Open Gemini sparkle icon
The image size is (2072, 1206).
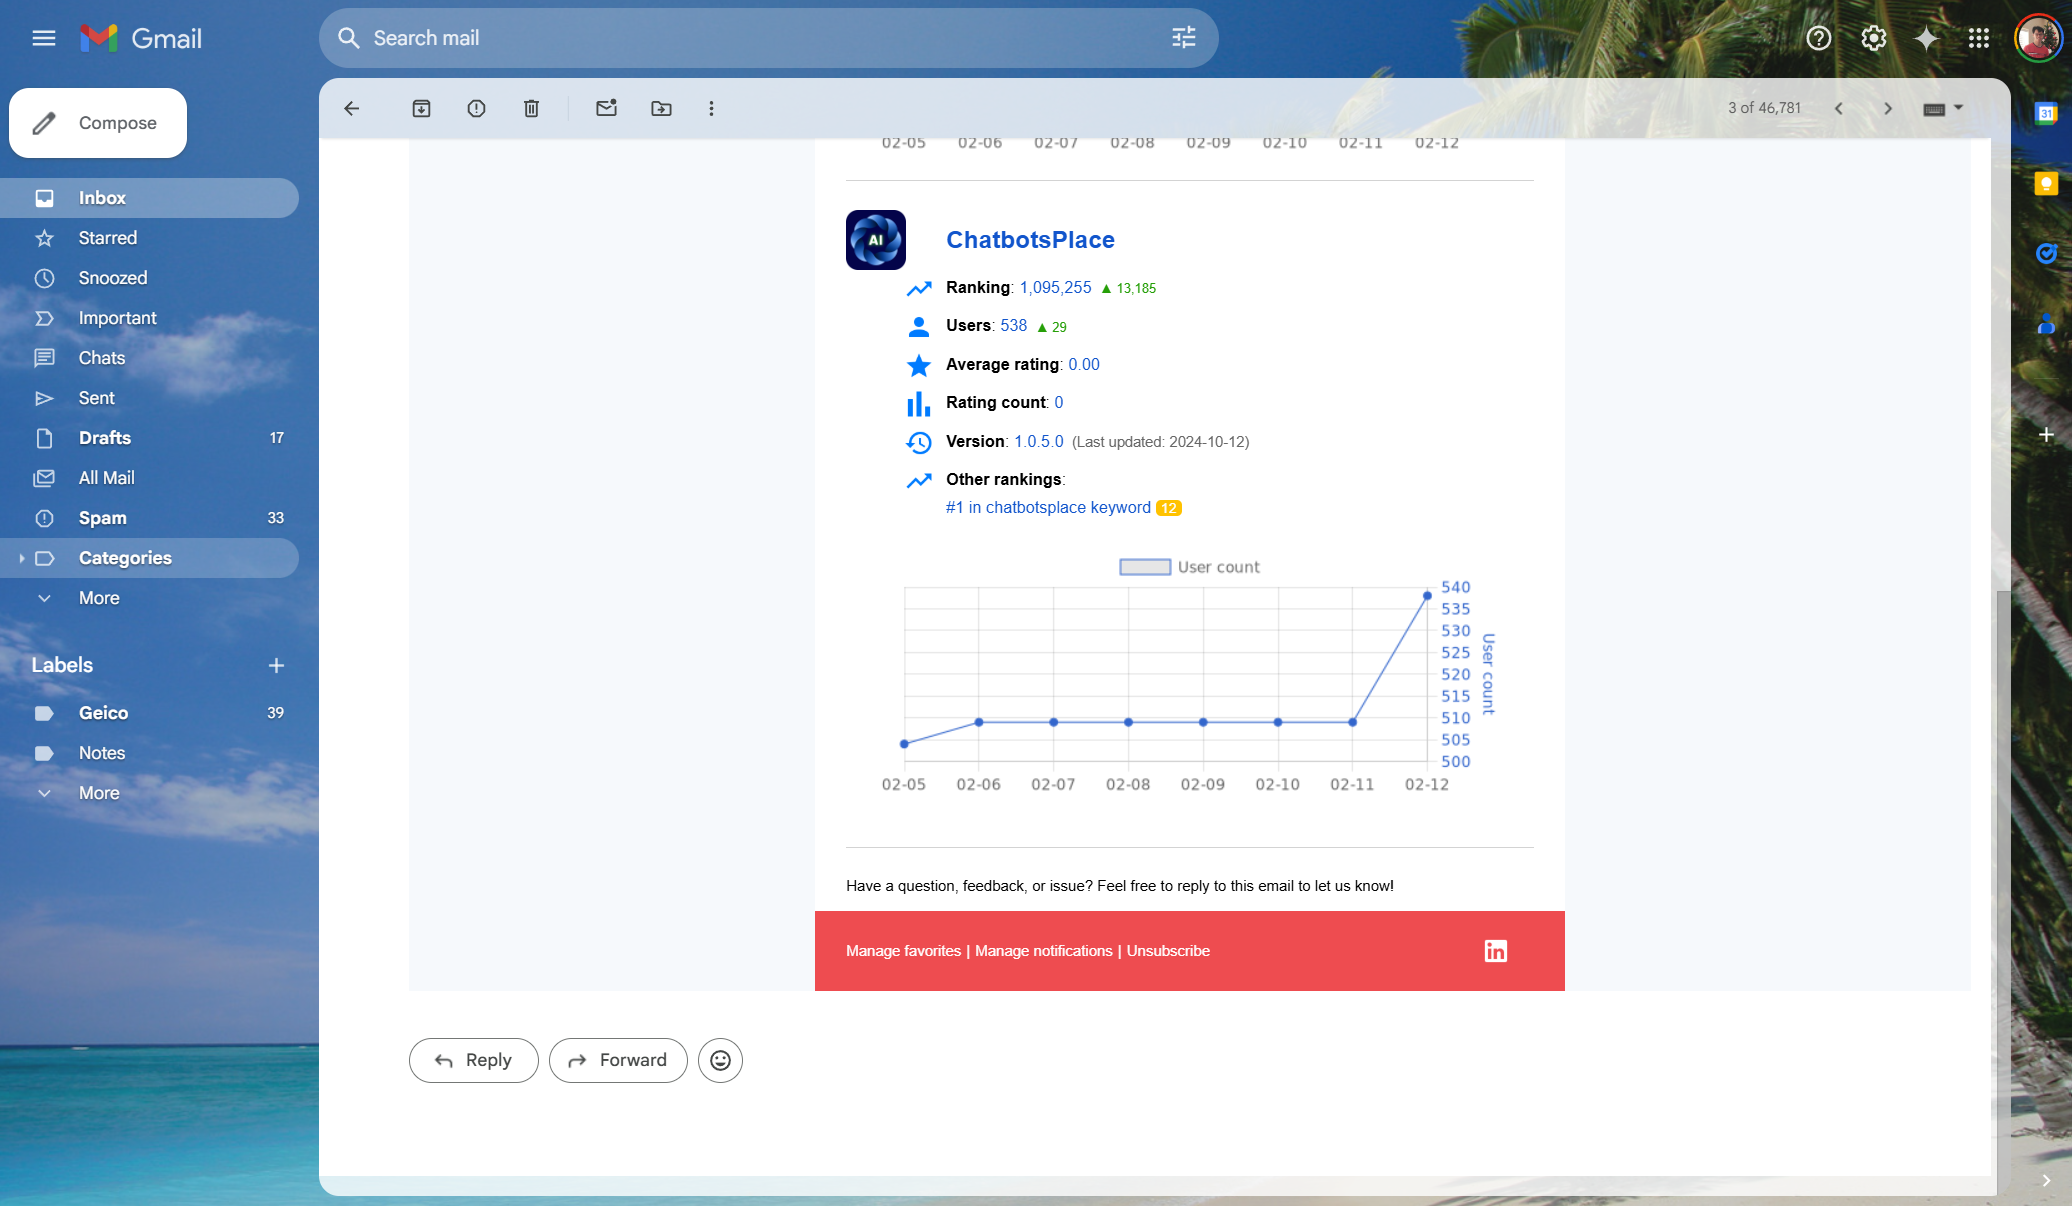[x=1926, y=38]
